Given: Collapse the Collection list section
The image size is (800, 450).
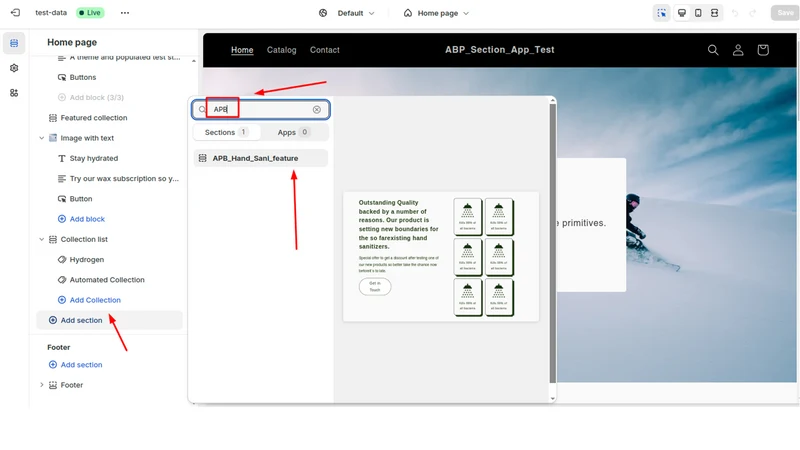Looking at the screenshot, I should (x=42, y=239).
